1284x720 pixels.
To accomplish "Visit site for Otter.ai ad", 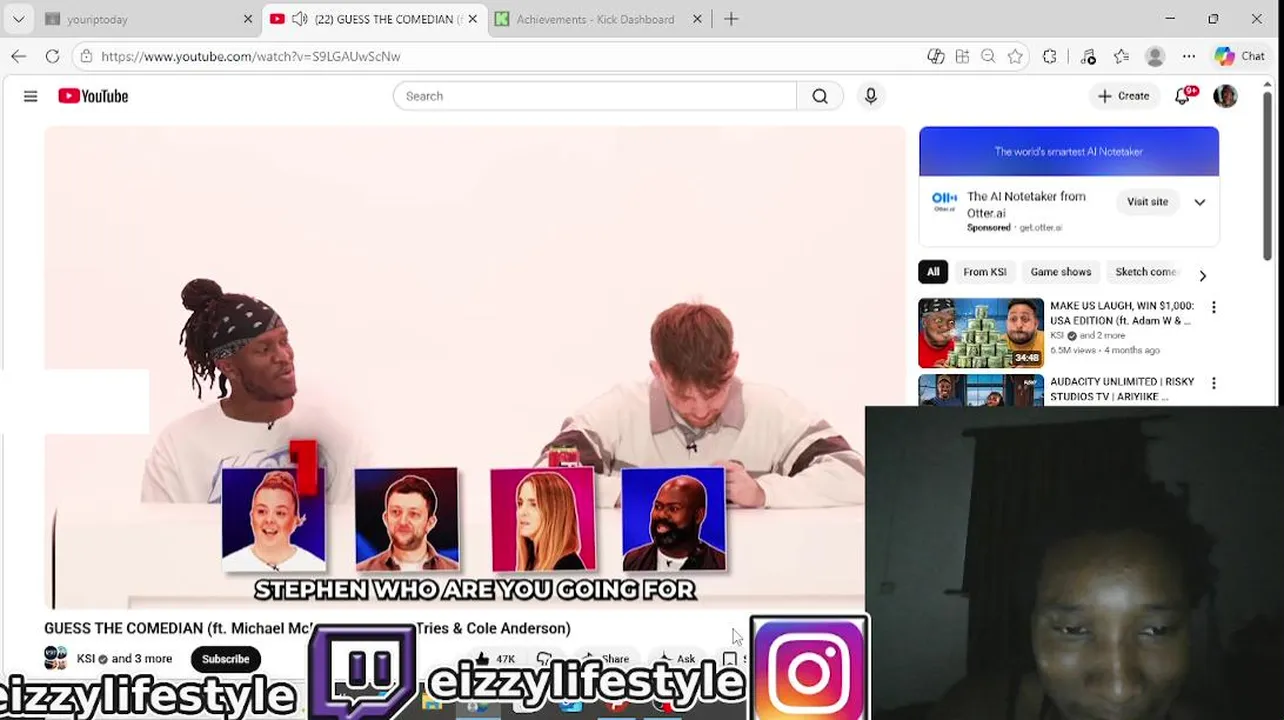I will click(x=1147, y=202).
